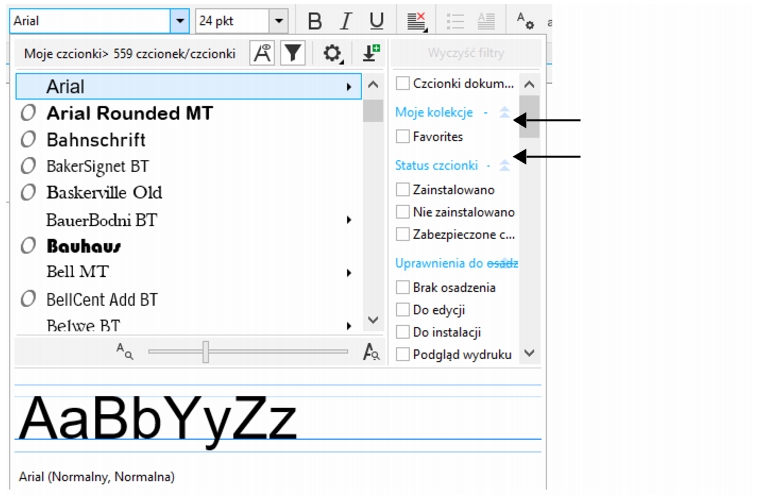This screenshot has height=500, width=757.
Task: Click the get more fonts download icon
Action: pos(369,54)
